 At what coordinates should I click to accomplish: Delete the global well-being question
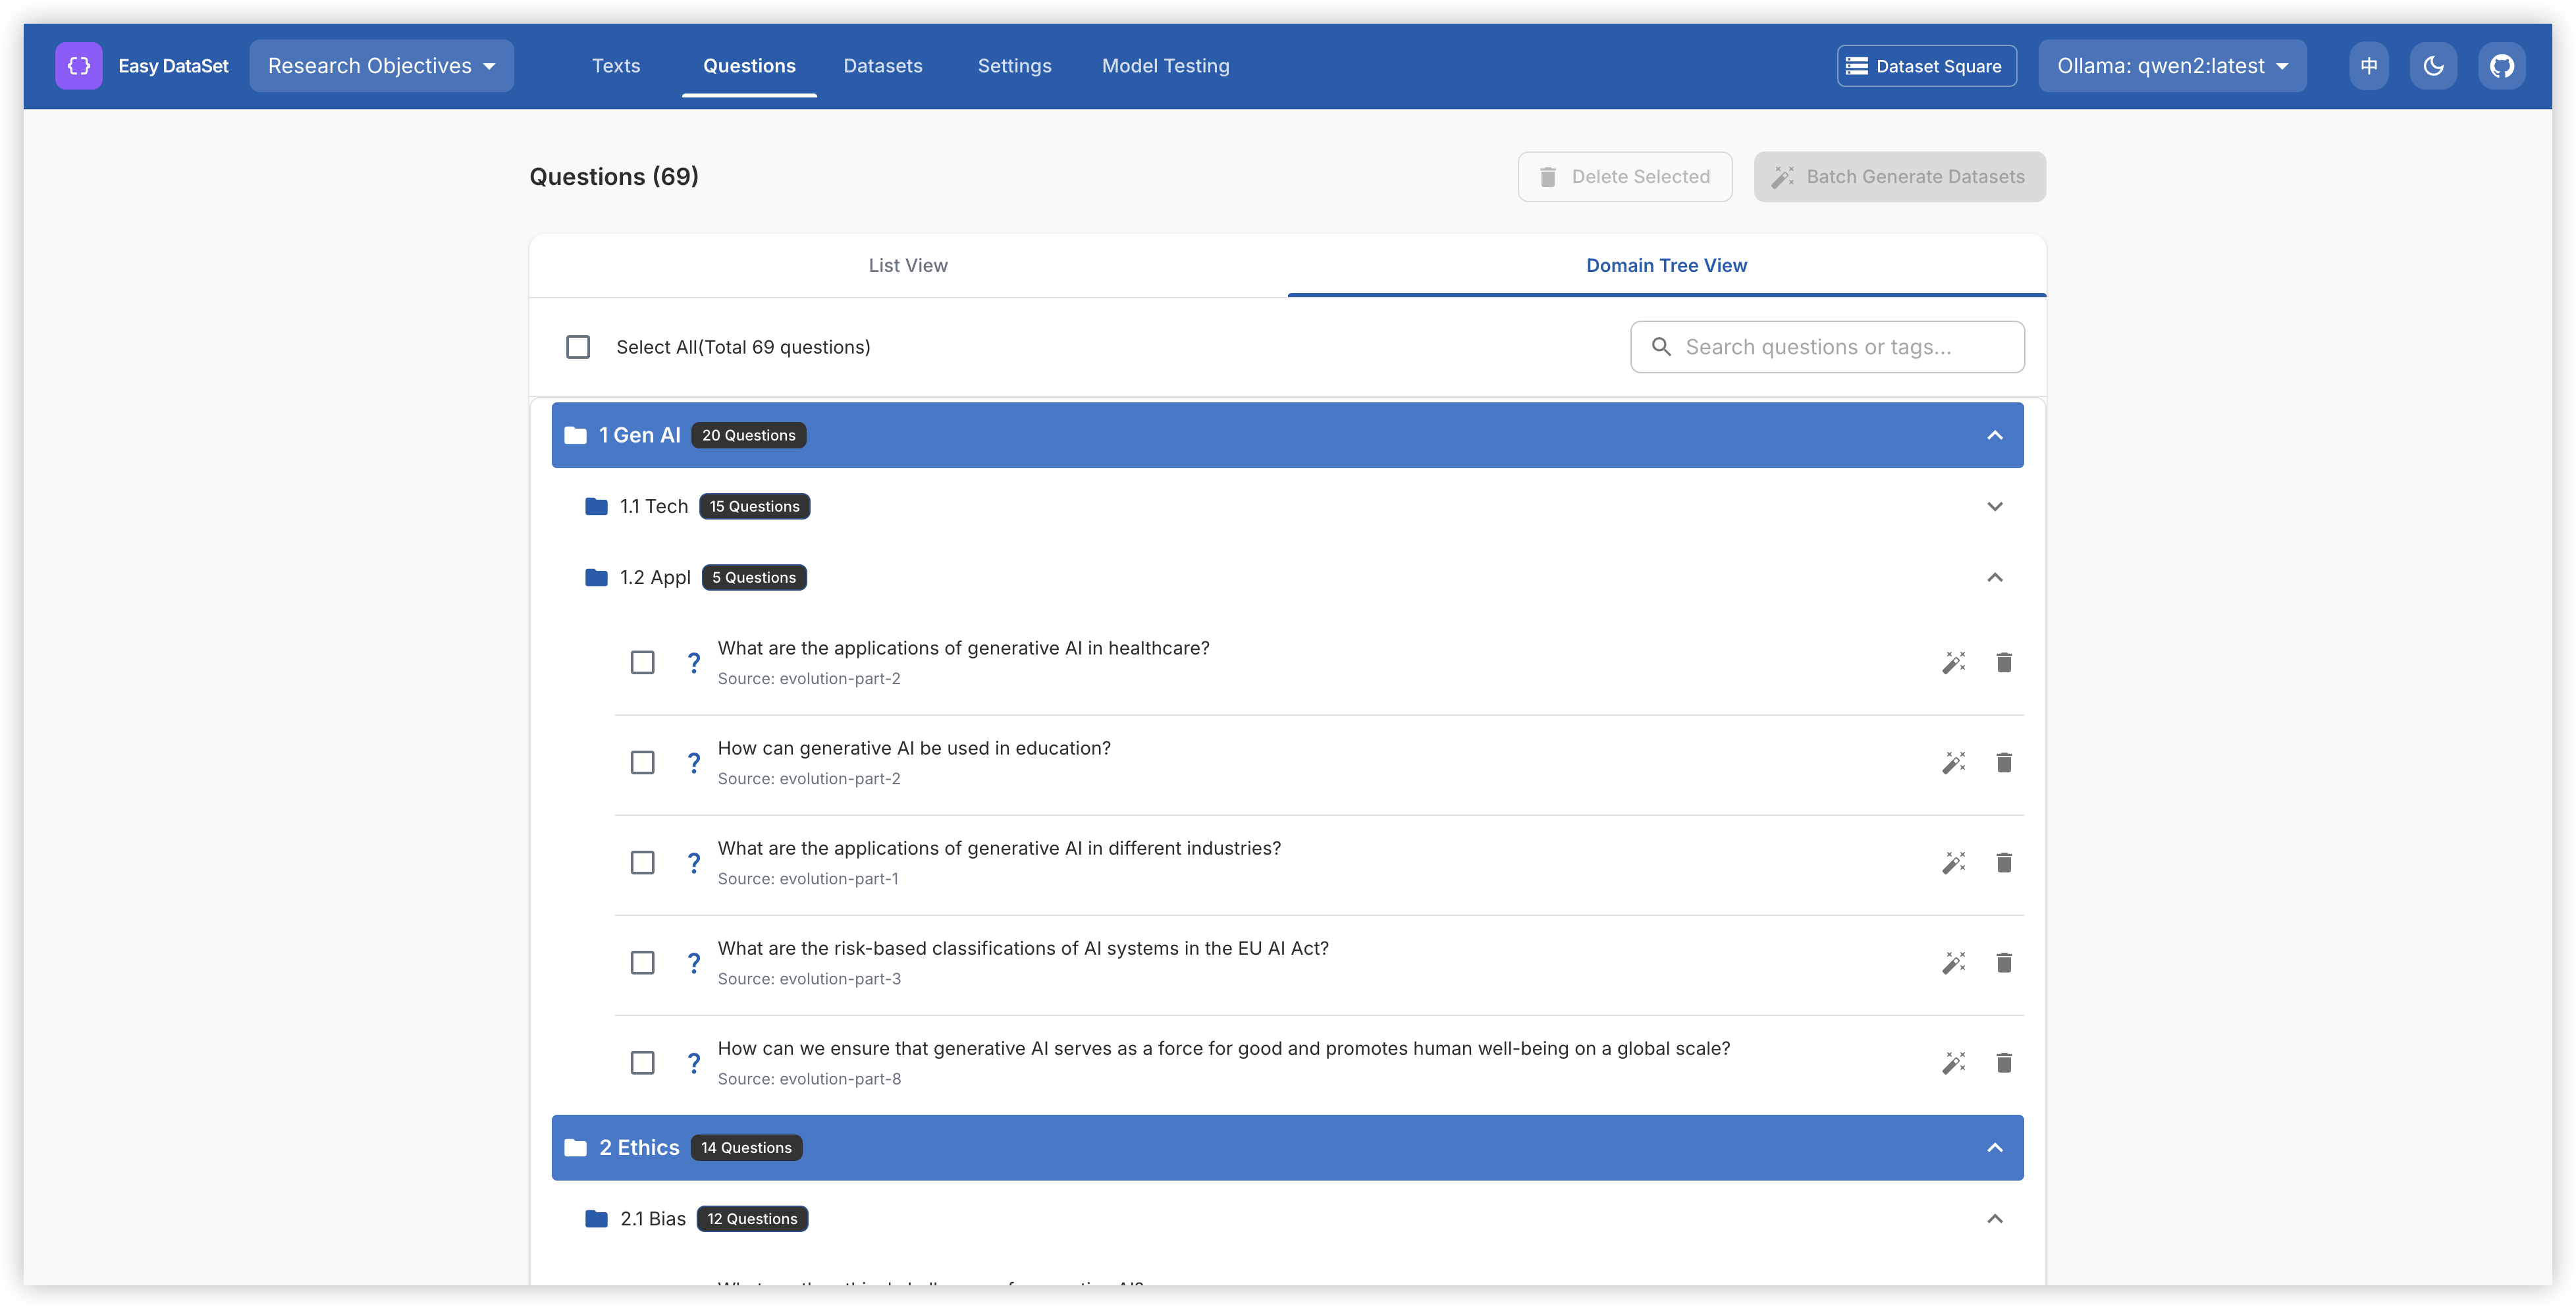point(2003,1063)
